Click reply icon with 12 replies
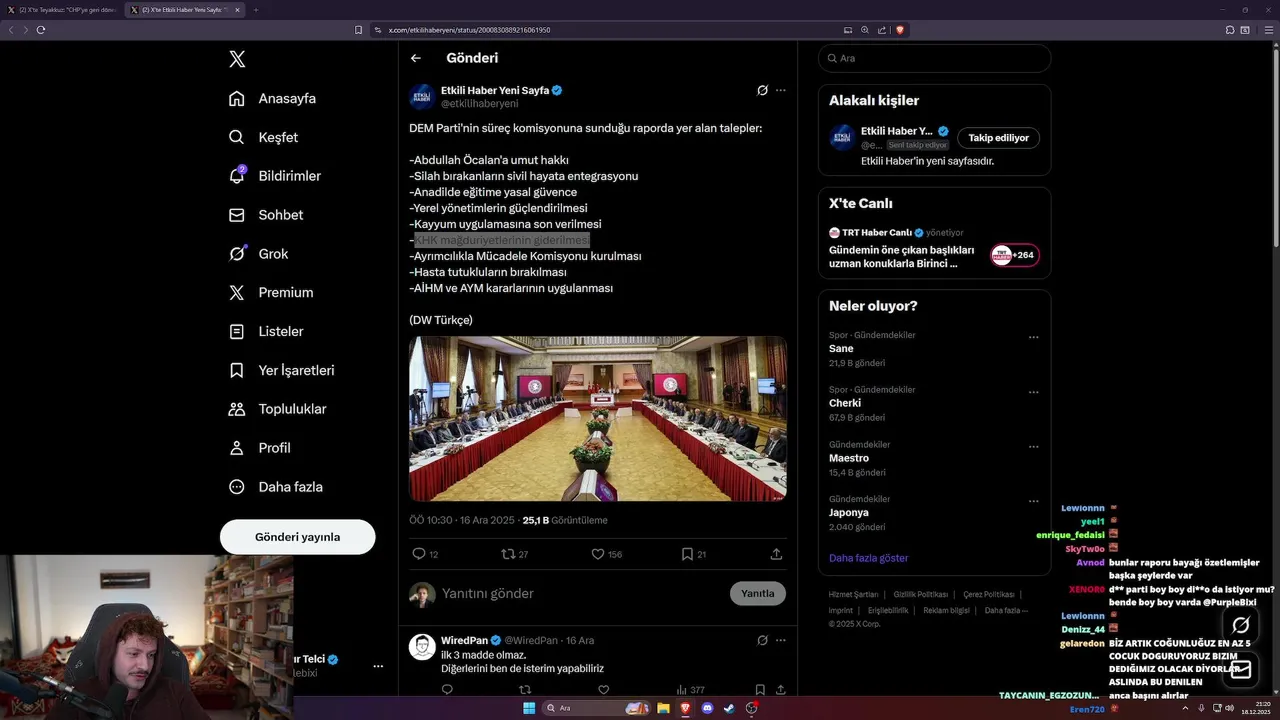The width and height of the screenshot is (1280, 720). click(419, 554)
